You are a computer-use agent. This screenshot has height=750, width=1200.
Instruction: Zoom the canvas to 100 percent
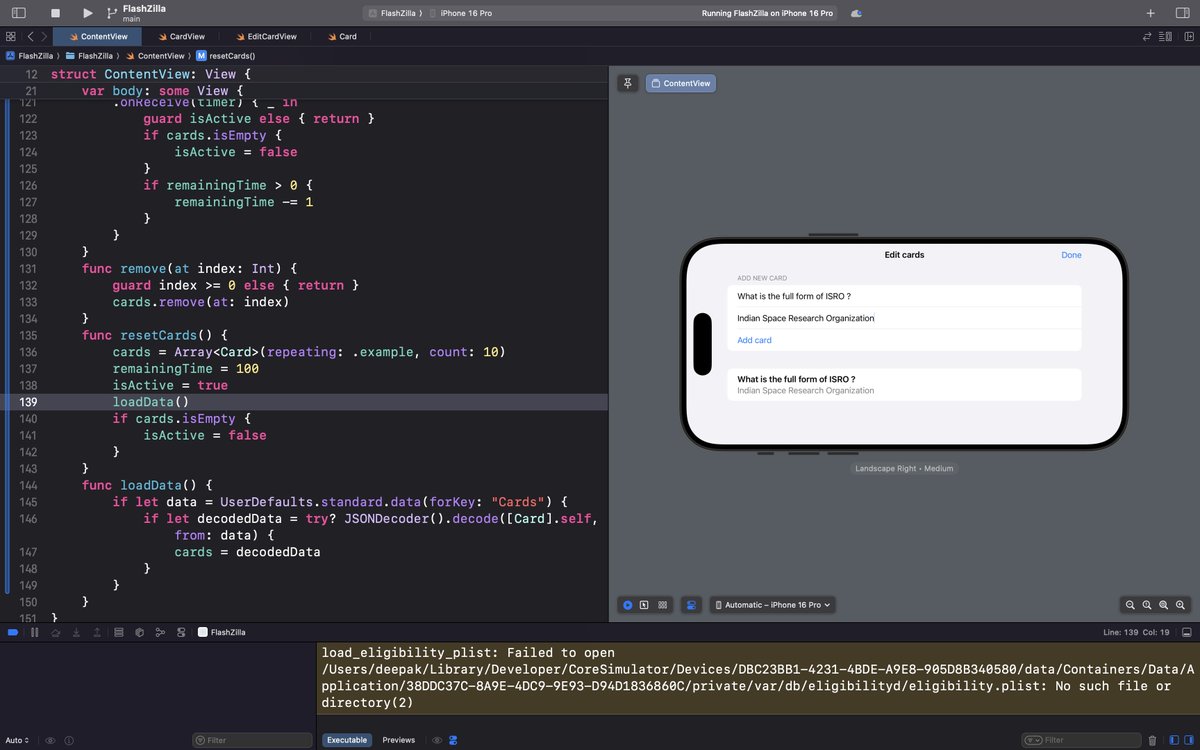[x=1147, y=605]
